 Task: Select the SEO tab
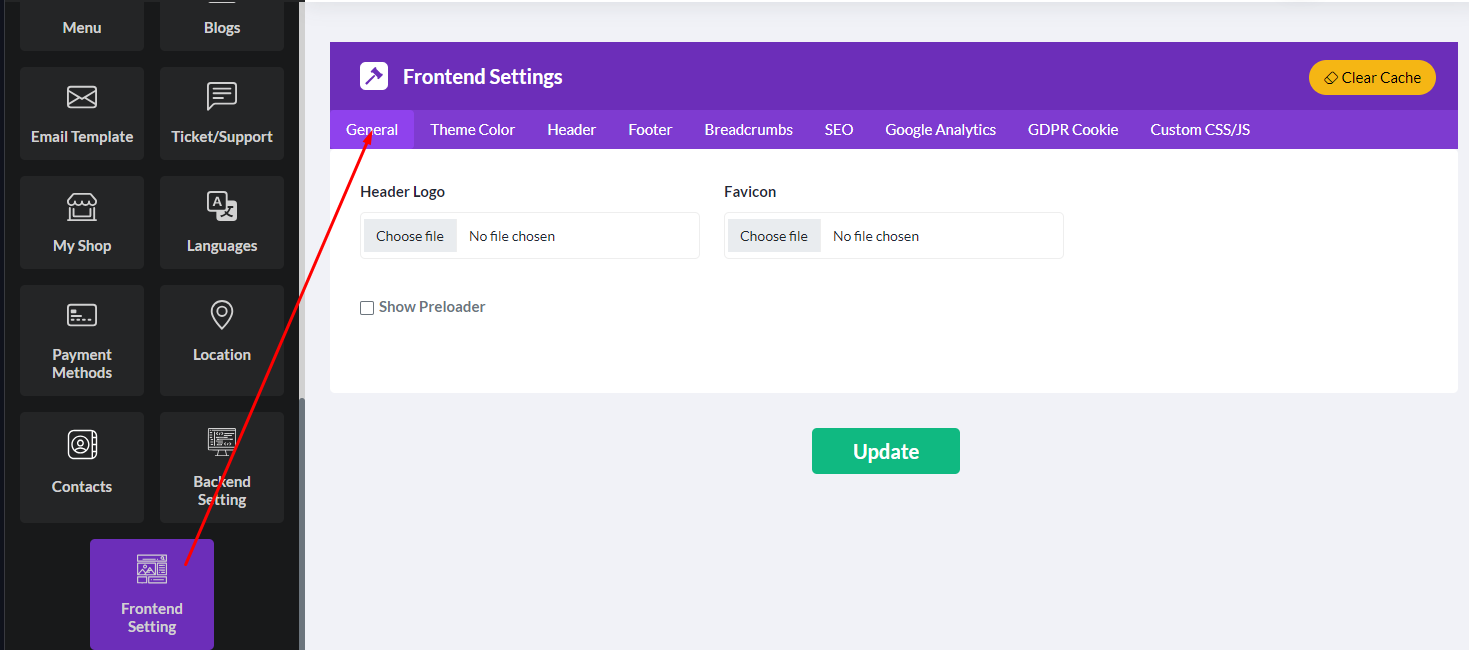pyautogui.click(x=839, y=130)
